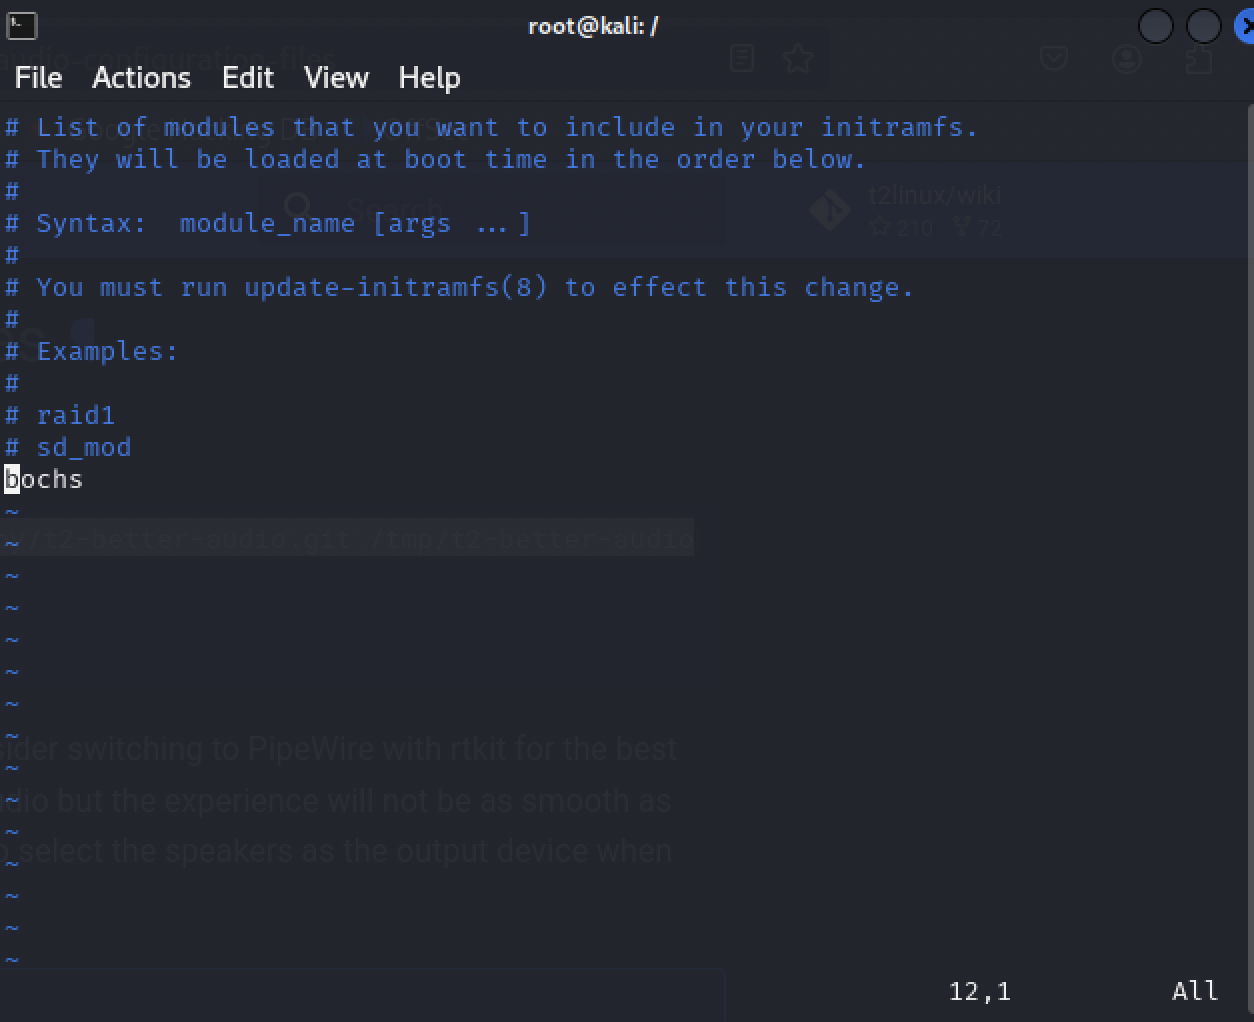
Task: Click the raid1 example text
Action: click(x=76, y=415)
